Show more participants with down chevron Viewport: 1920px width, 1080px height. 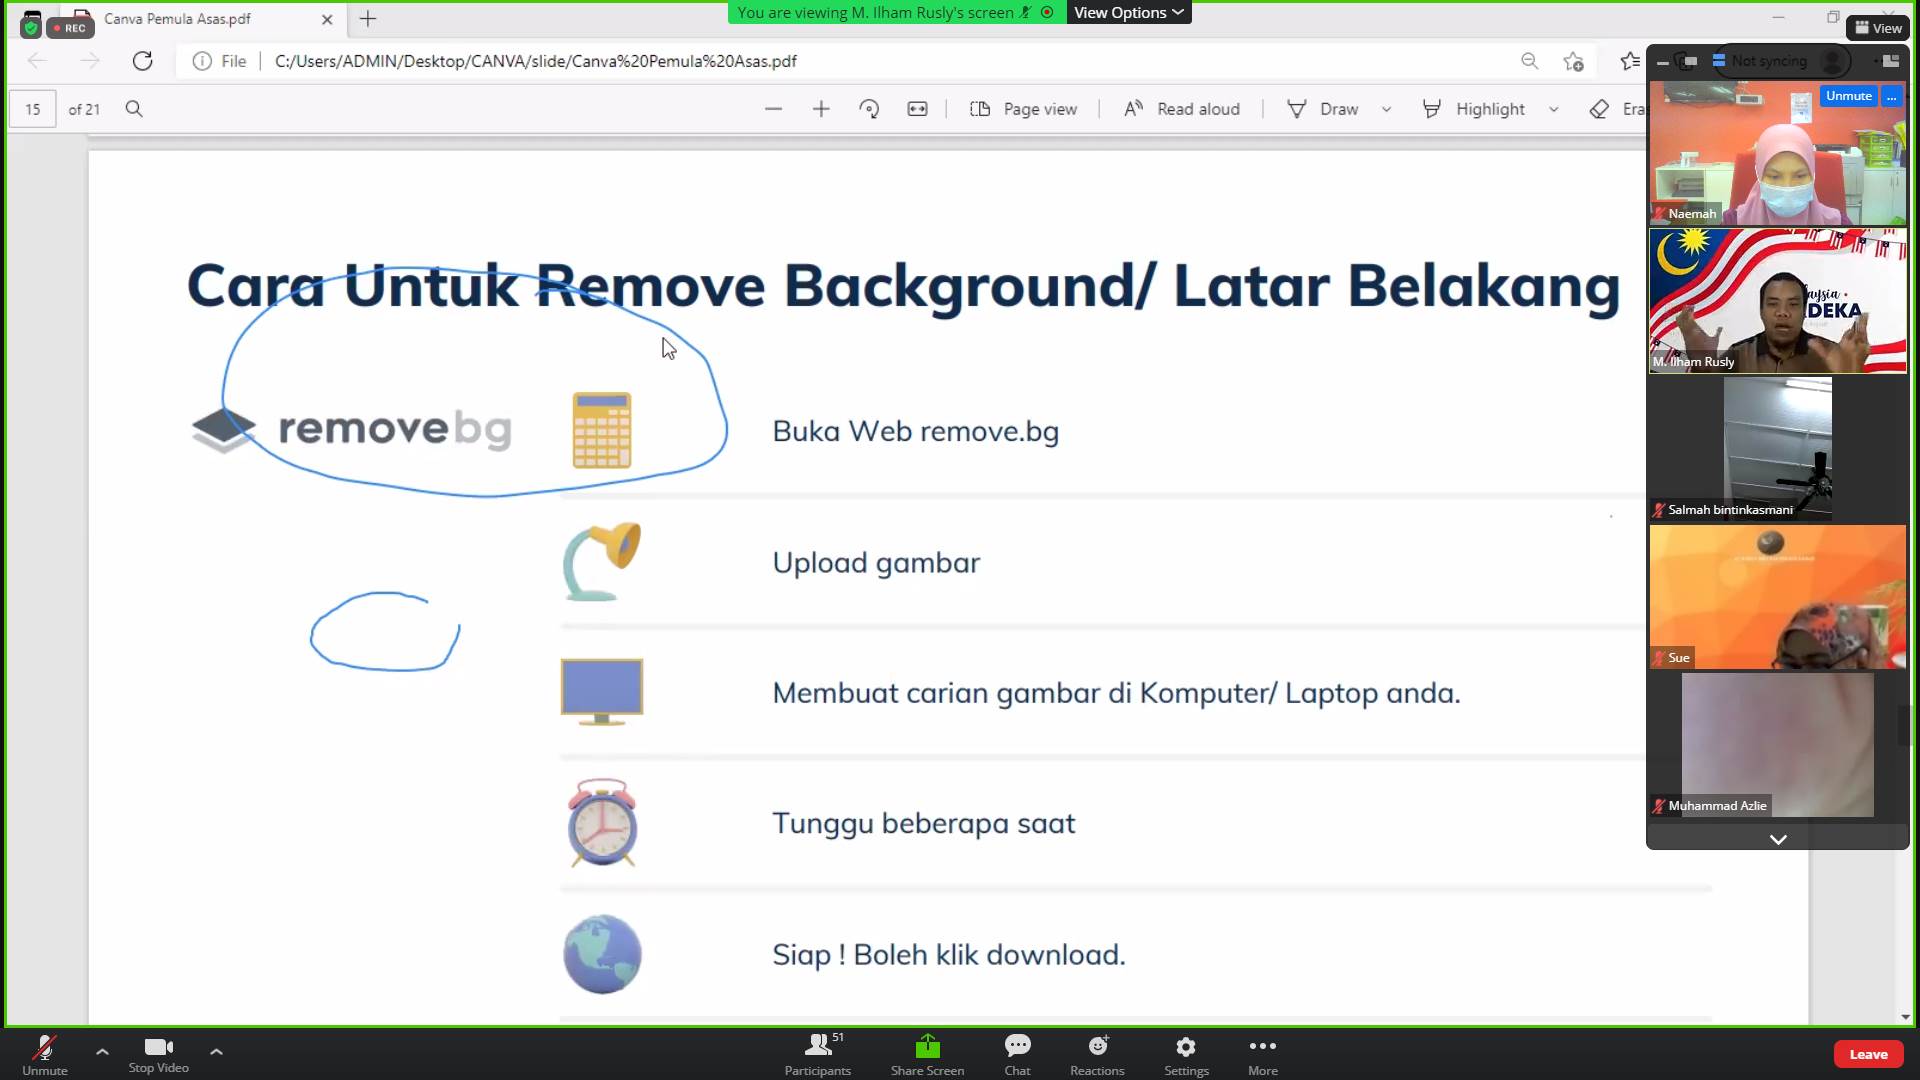click(1778, 839)
